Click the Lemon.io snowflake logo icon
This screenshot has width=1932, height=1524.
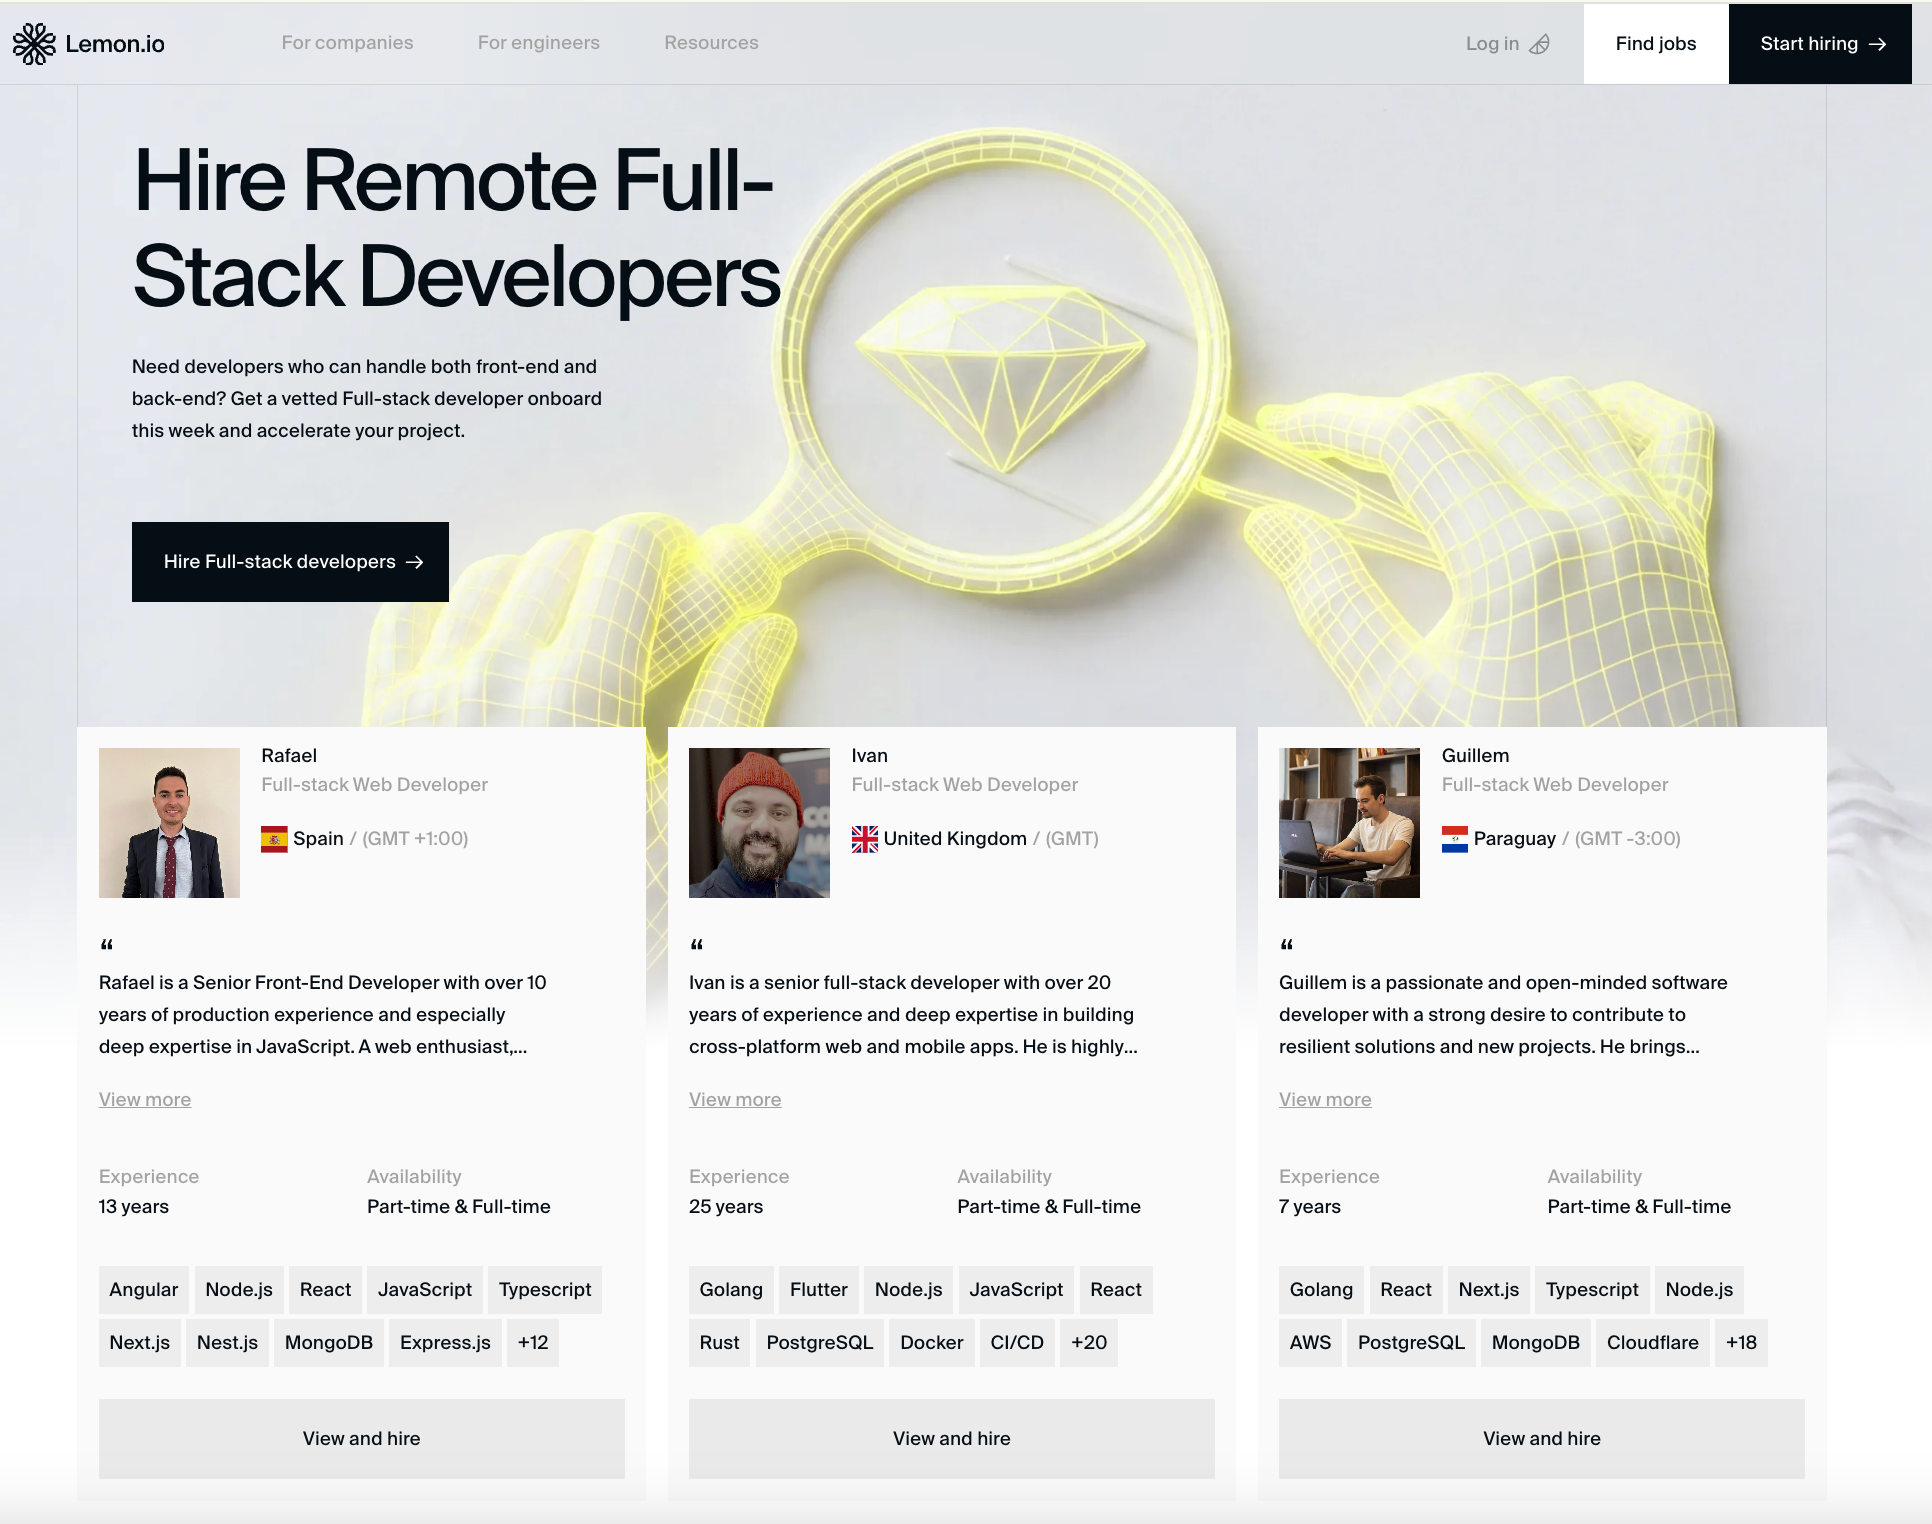click(x=34, y=44)
